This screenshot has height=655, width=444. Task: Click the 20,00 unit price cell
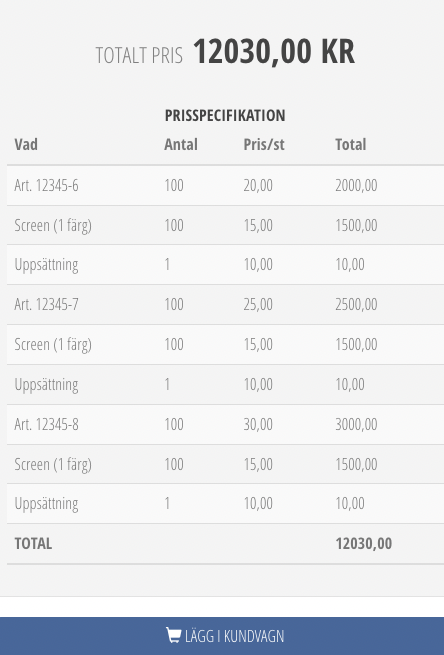coord(258,185)
